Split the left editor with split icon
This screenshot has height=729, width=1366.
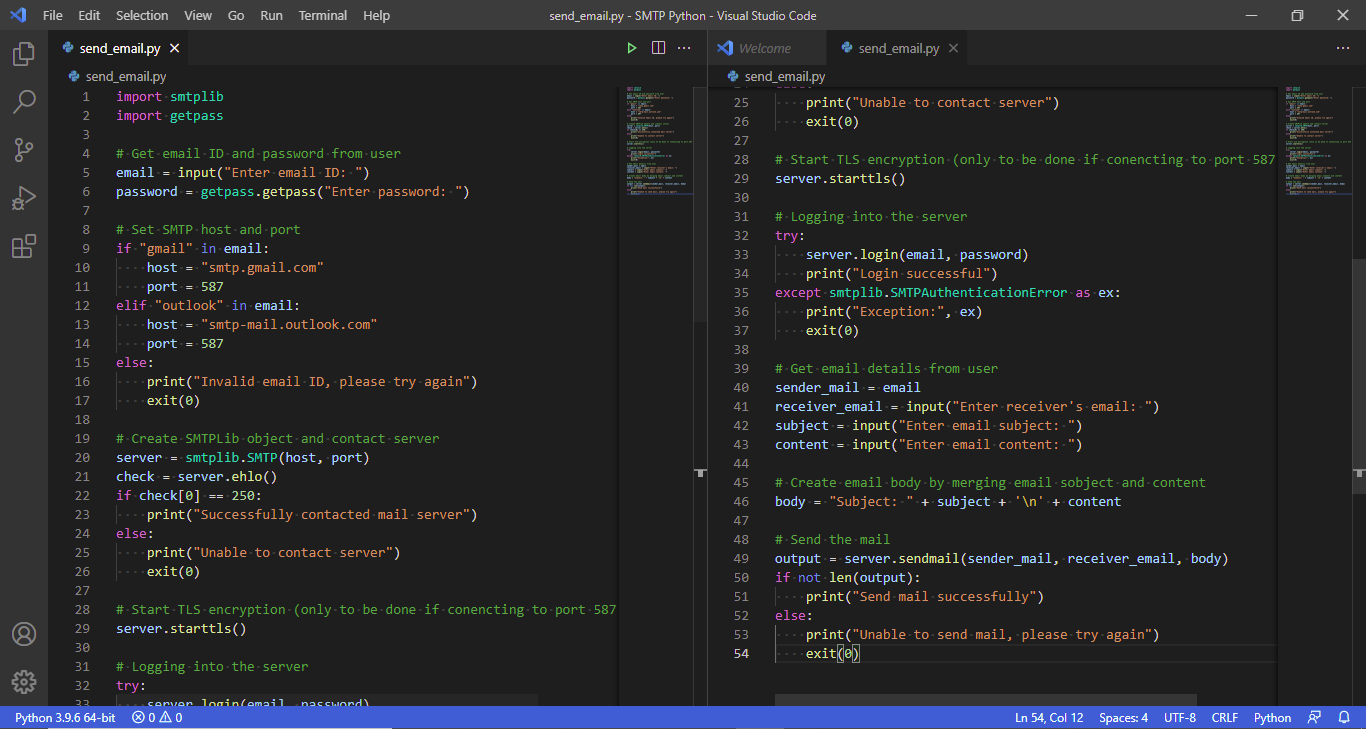coord(658,48)
